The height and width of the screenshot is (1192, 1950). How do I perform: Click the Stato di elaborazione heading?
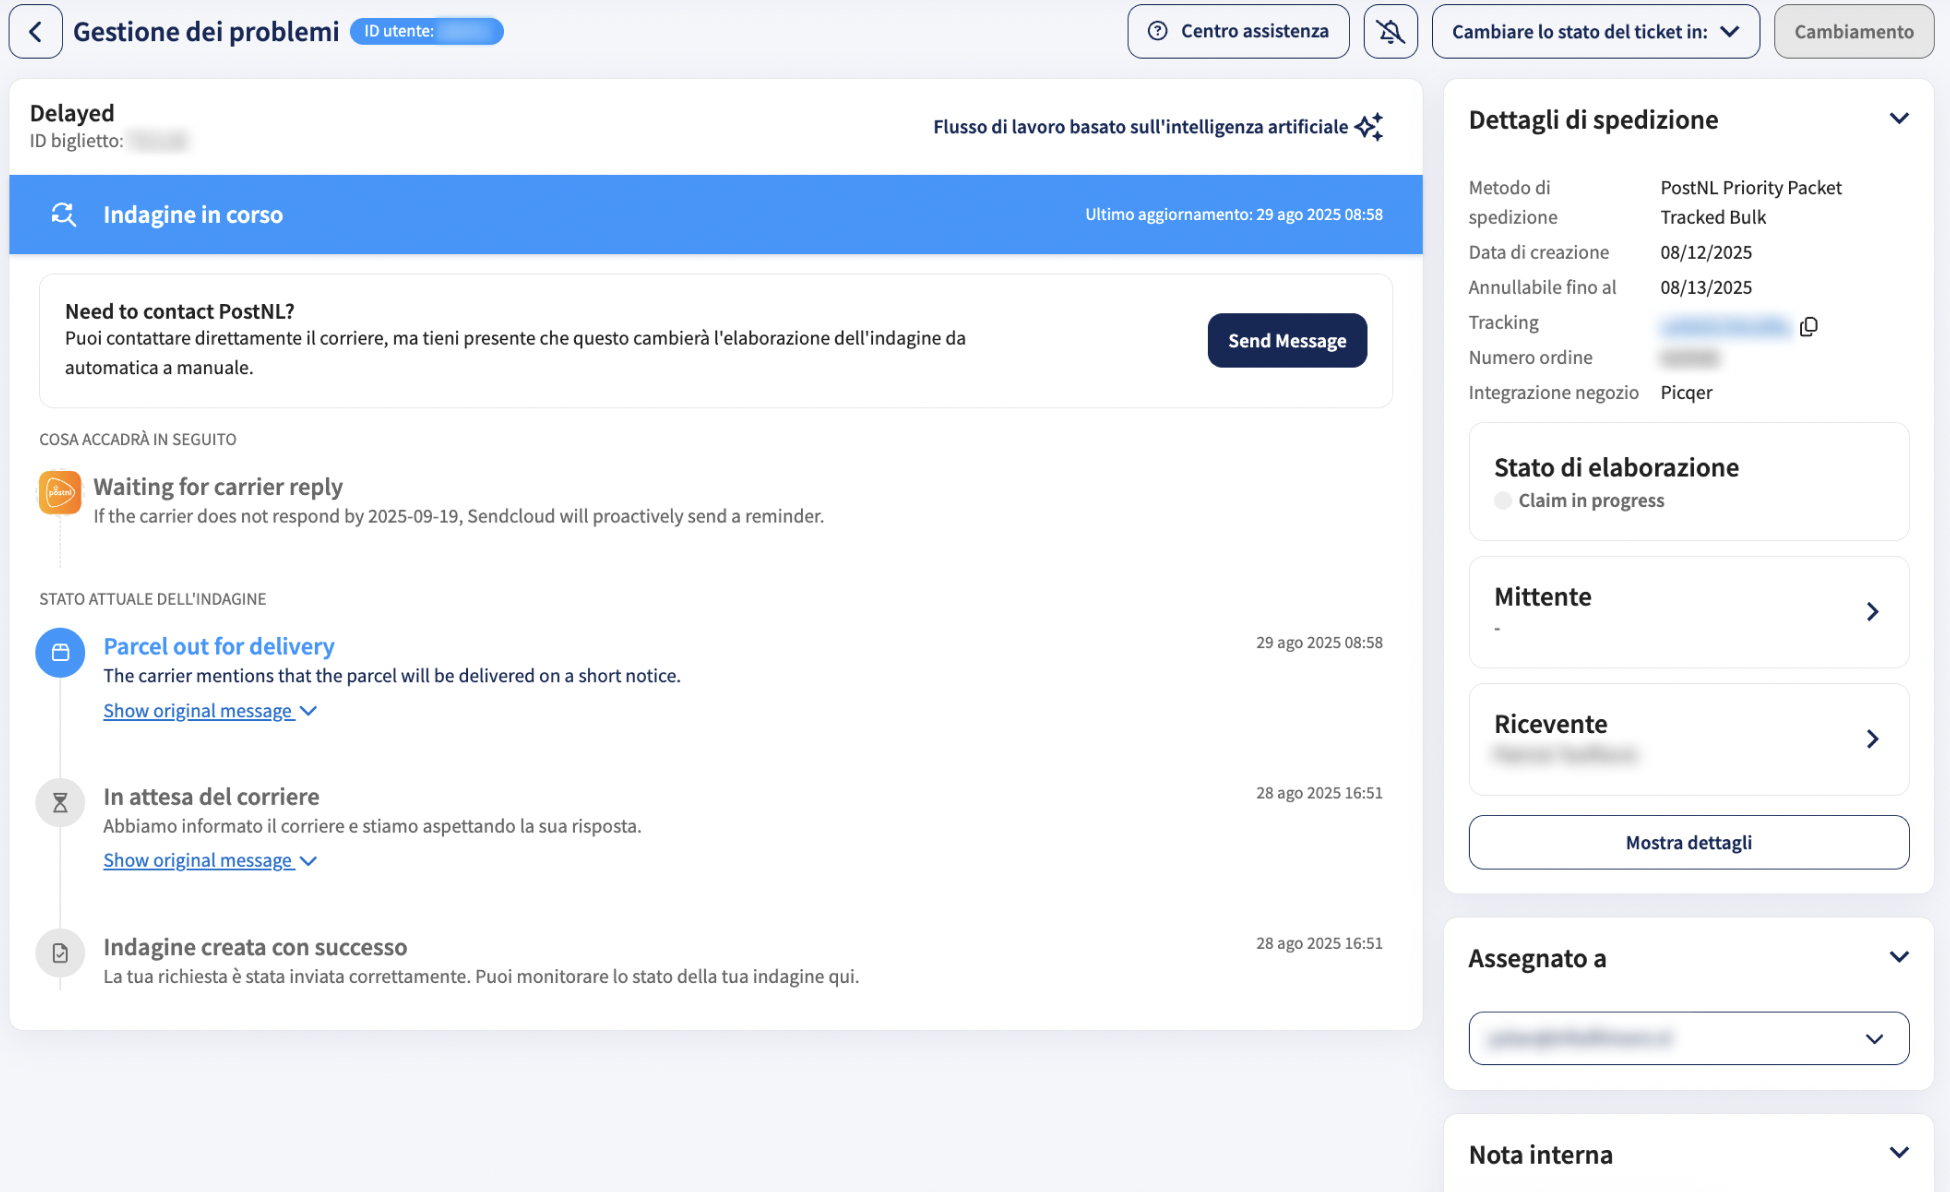coord(1616,467)
